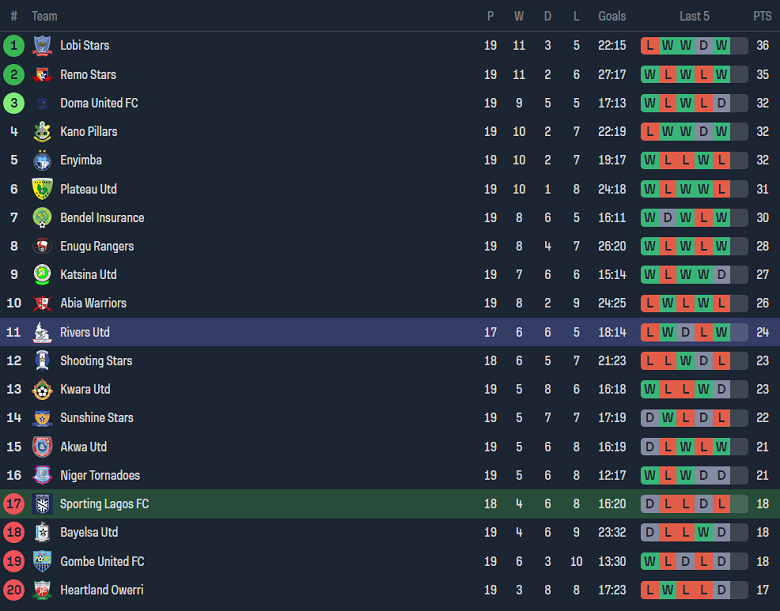The width and height of the screenshot is (780, 611).
Task: Click the red position 20 badge
Action: [x=14, y=590]
